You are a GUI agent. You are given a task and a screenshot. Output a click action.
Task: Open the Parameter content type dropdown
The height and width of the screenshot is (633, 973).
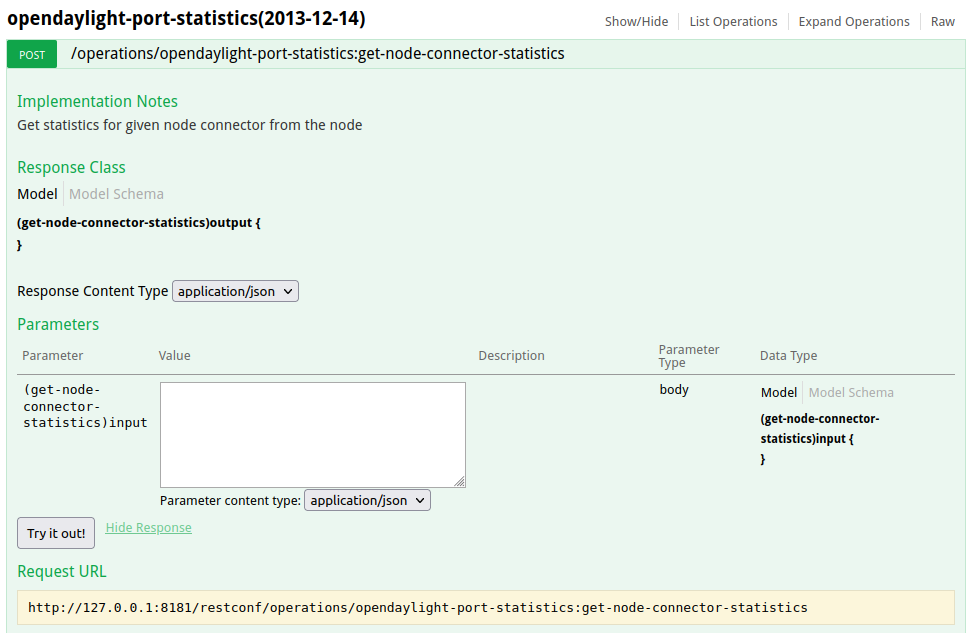(x=367, y=500)
